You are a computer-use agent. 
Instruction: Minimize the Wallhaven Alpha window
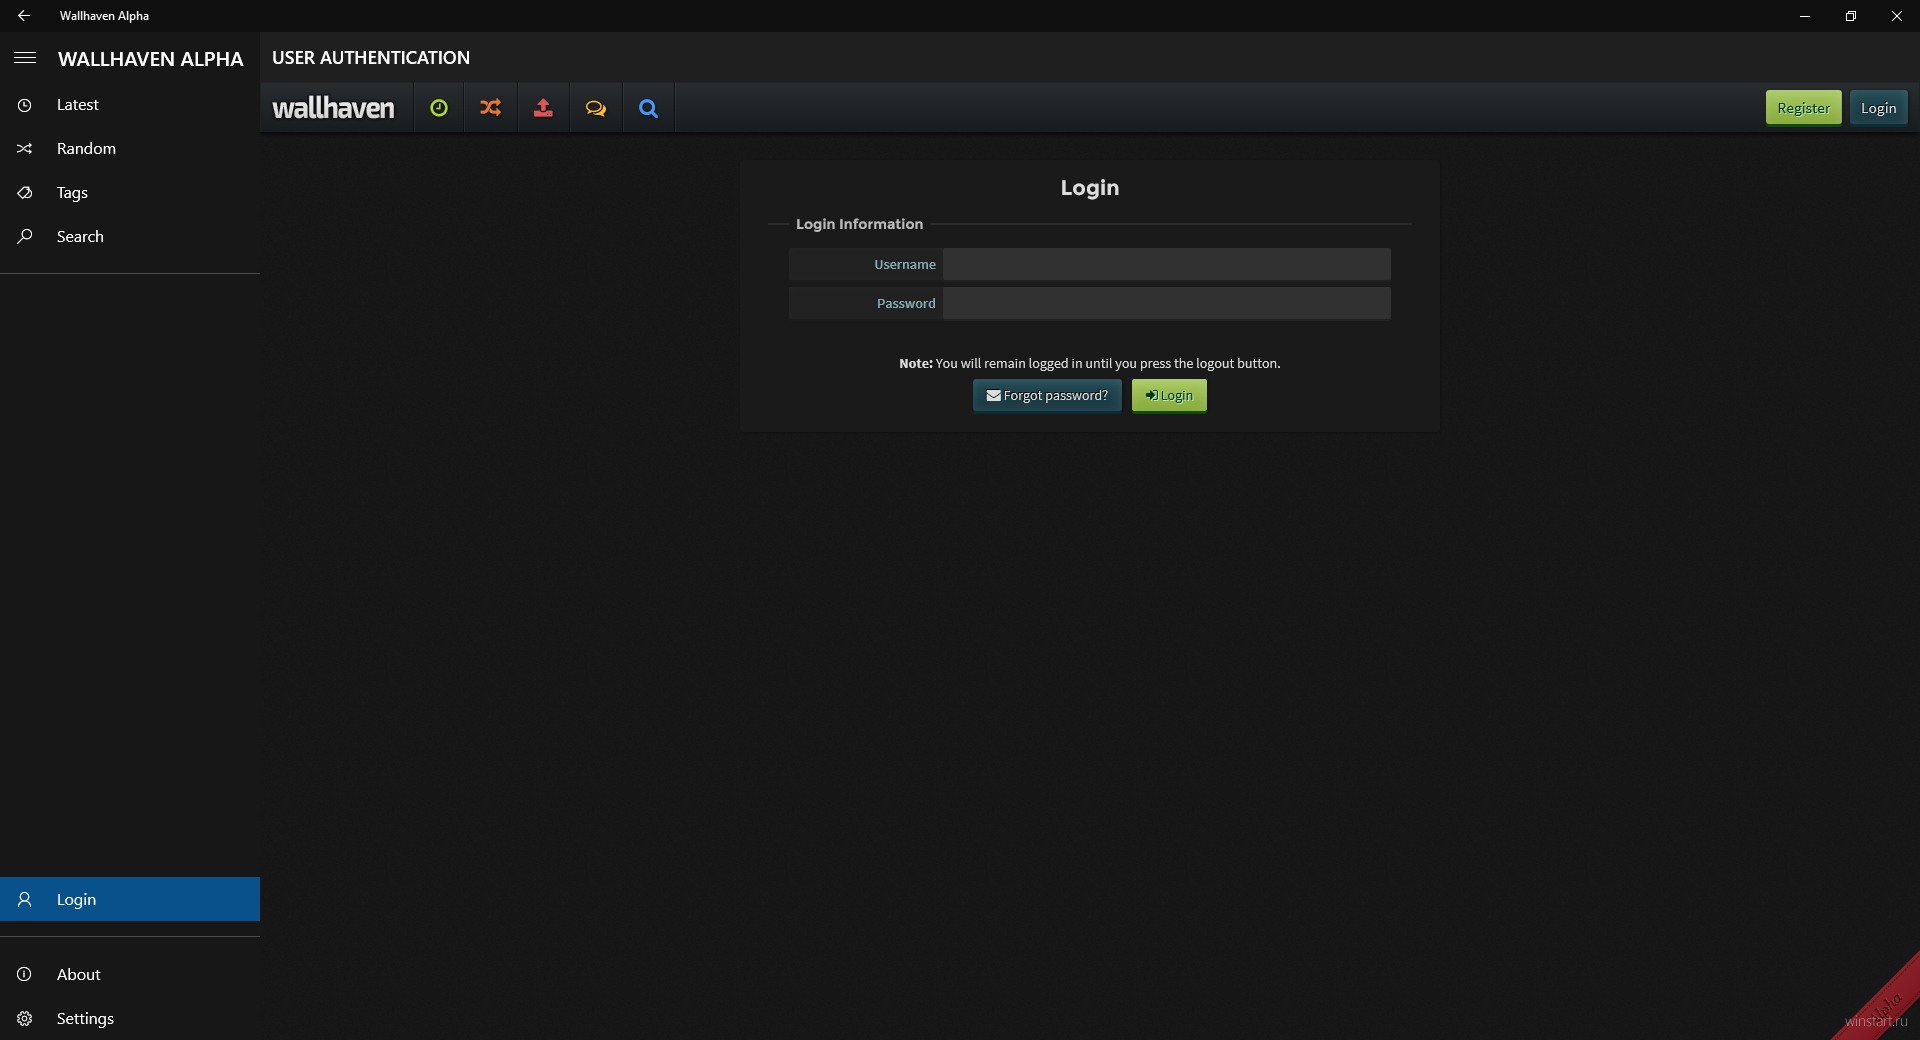pyautogui.click(x=1805, y=16)
